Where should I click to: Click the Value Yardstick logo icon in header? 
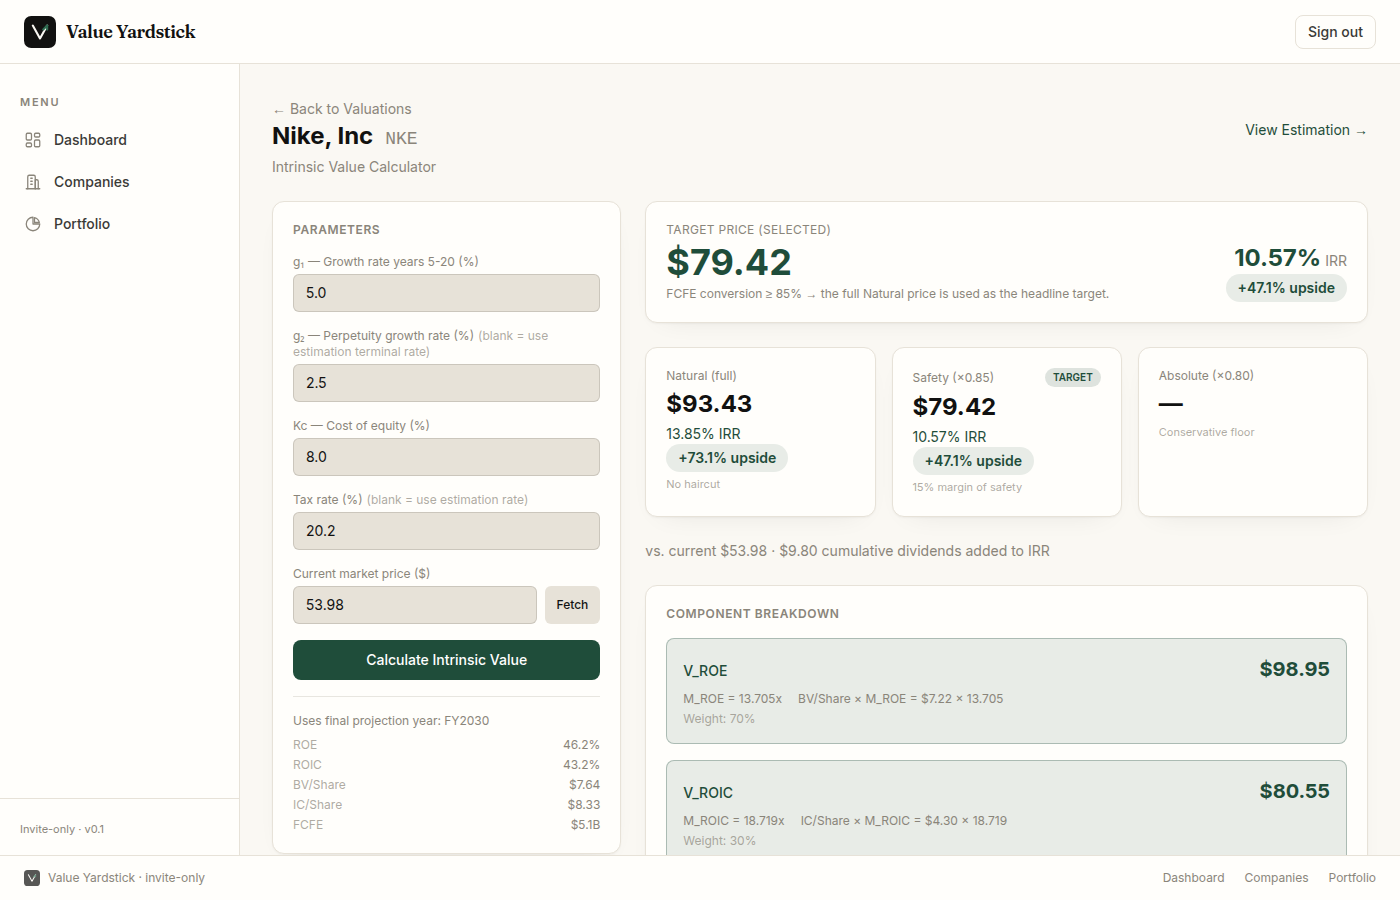pos(40,32)
